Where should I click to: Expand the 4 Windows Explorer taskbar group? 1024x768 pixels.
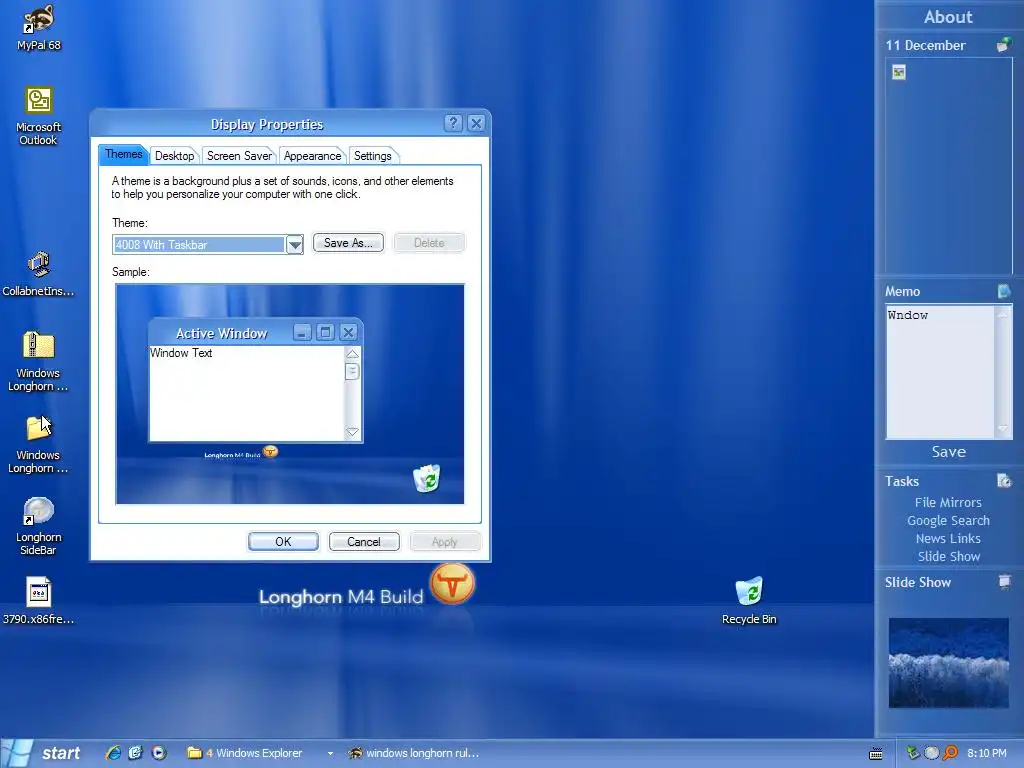point(244,753)
